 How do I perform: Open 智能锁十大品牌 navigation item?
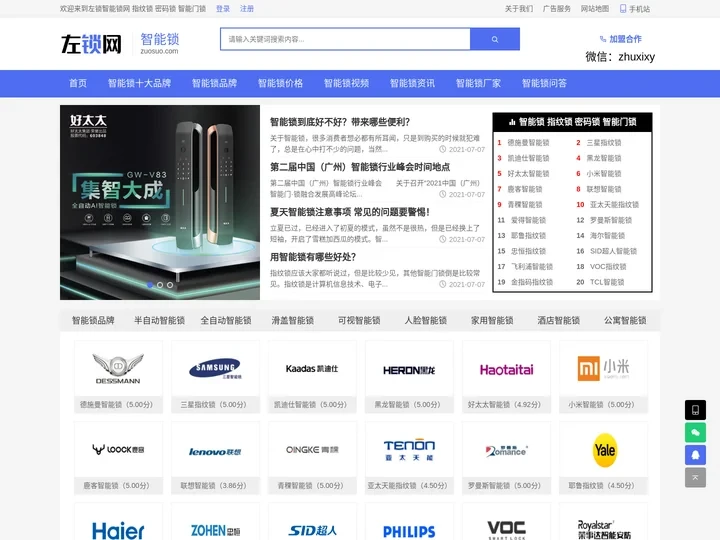point(139,83)
